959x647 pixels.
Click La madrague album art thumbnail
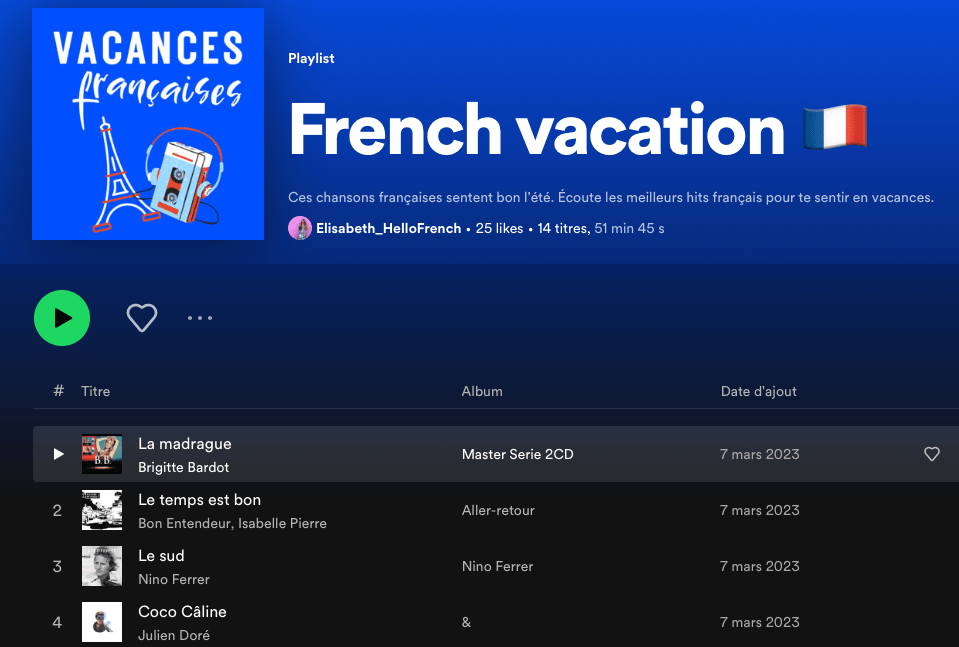(x=102, y=454)
